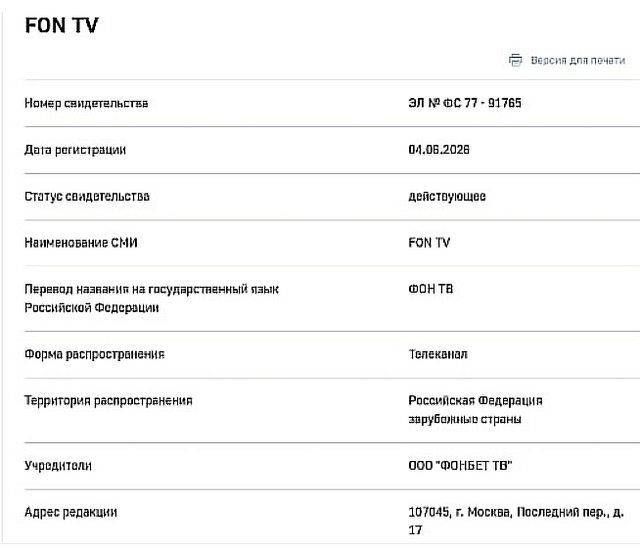Click the 'Дата регистрации' label
640x548 pixels.
pyautogui.click(x=75, y=150)
